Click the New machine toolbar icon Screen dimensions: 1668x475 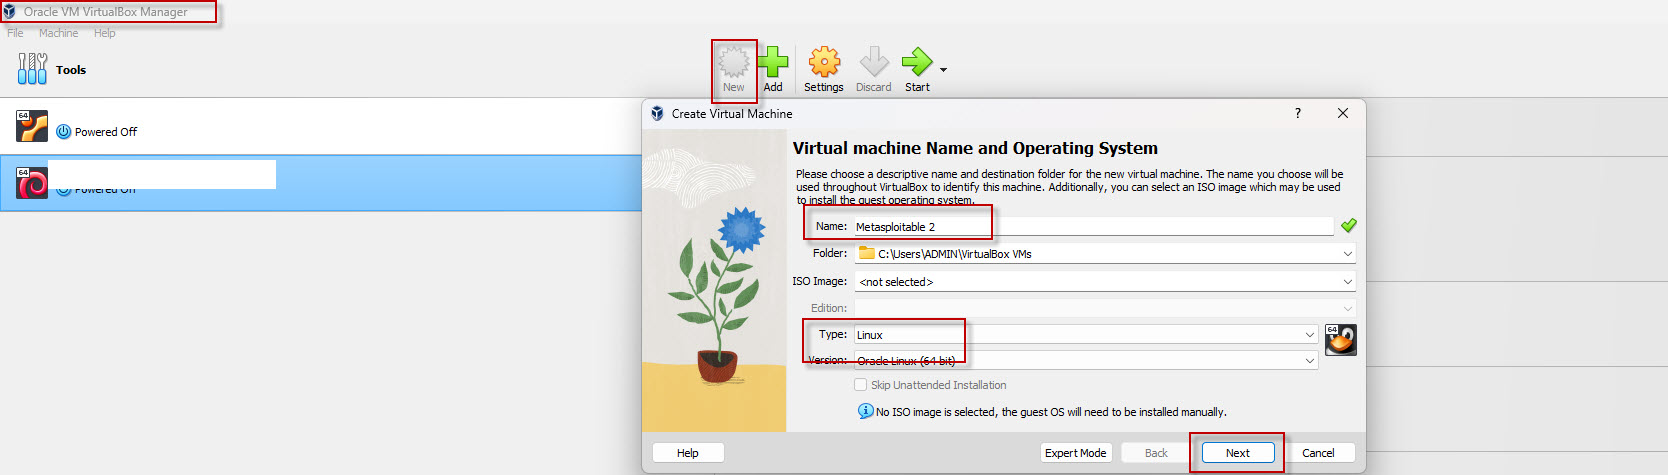tap(734, 63)
